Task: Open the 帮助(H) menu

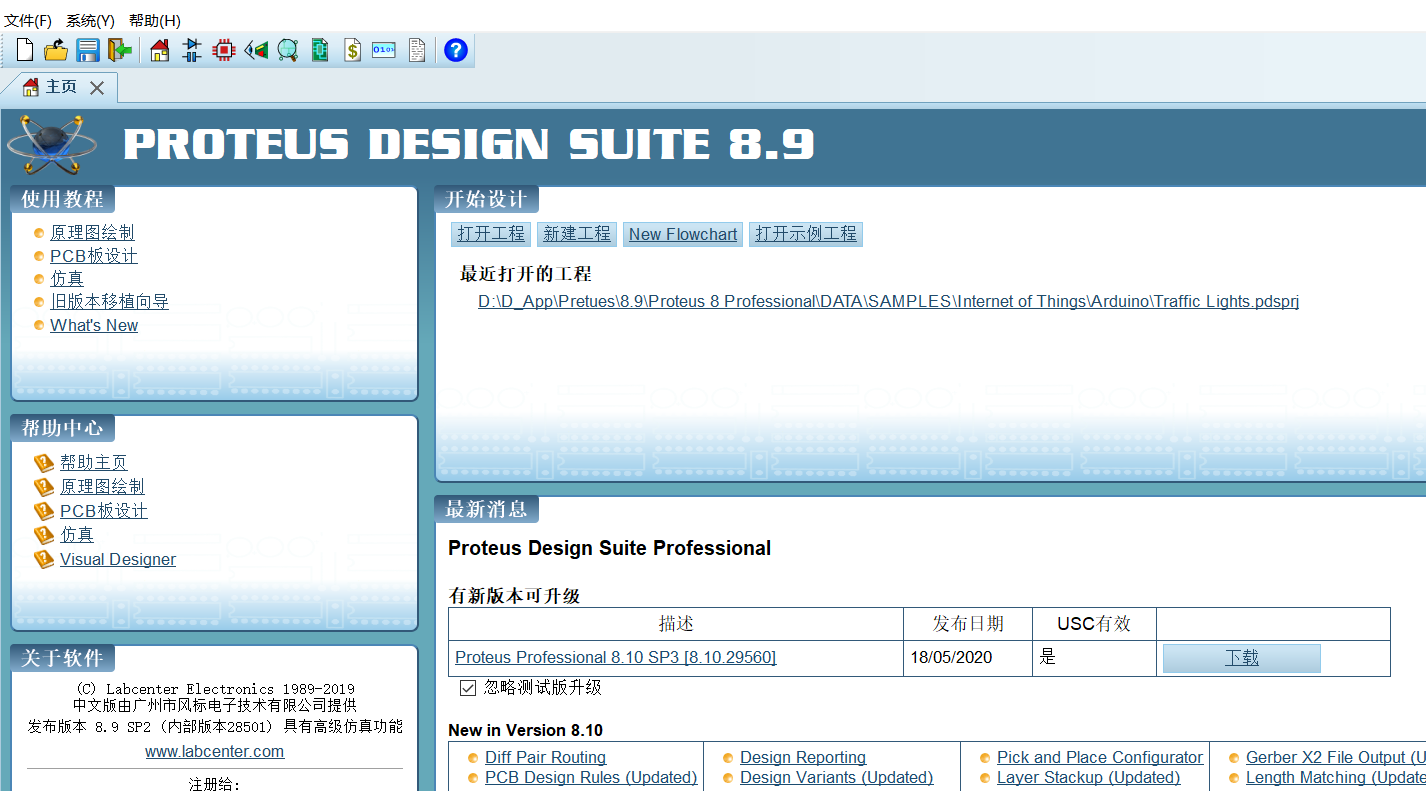Action: tap(155, 20)
